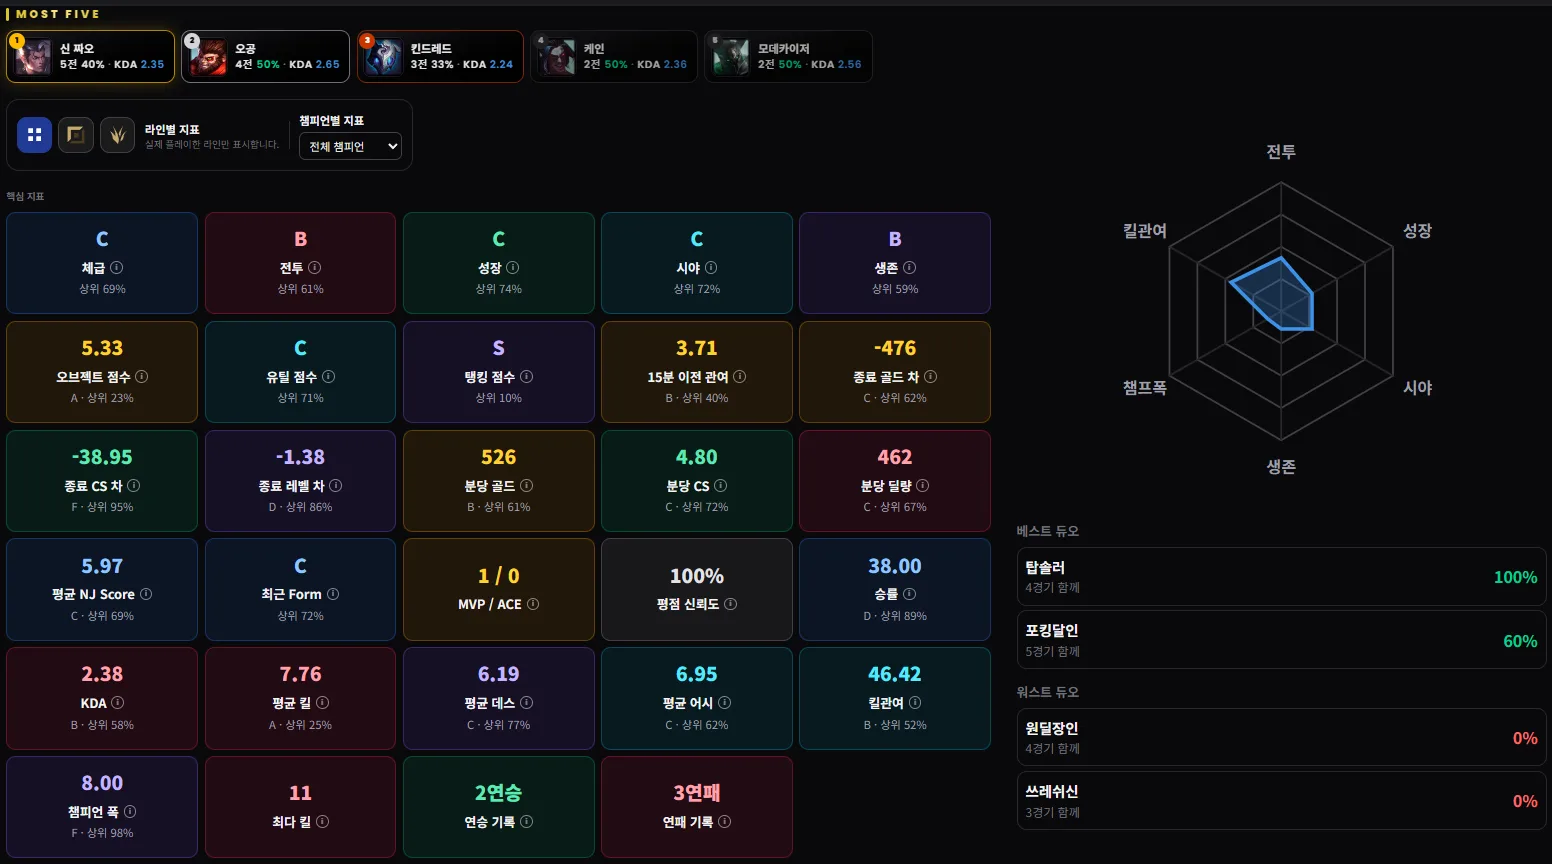Open the info icon next to 체급
Screen dimensions: 1552x864
(117, 268)
